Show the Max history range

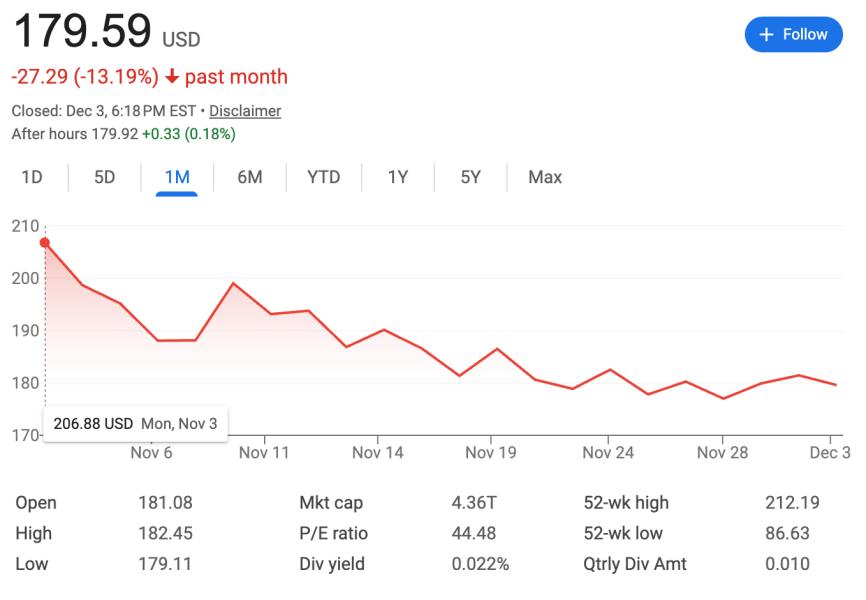545,177
